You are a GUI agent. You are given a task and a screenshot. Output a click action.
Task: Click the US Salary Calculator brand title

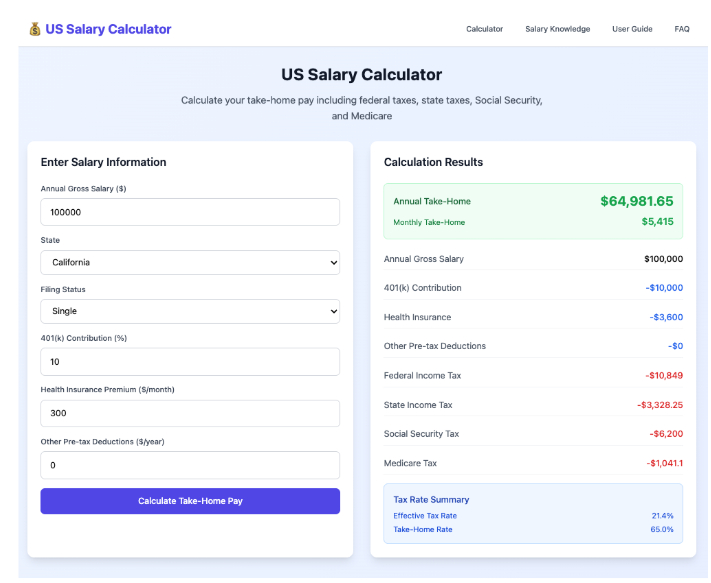[x=108, y=29]
